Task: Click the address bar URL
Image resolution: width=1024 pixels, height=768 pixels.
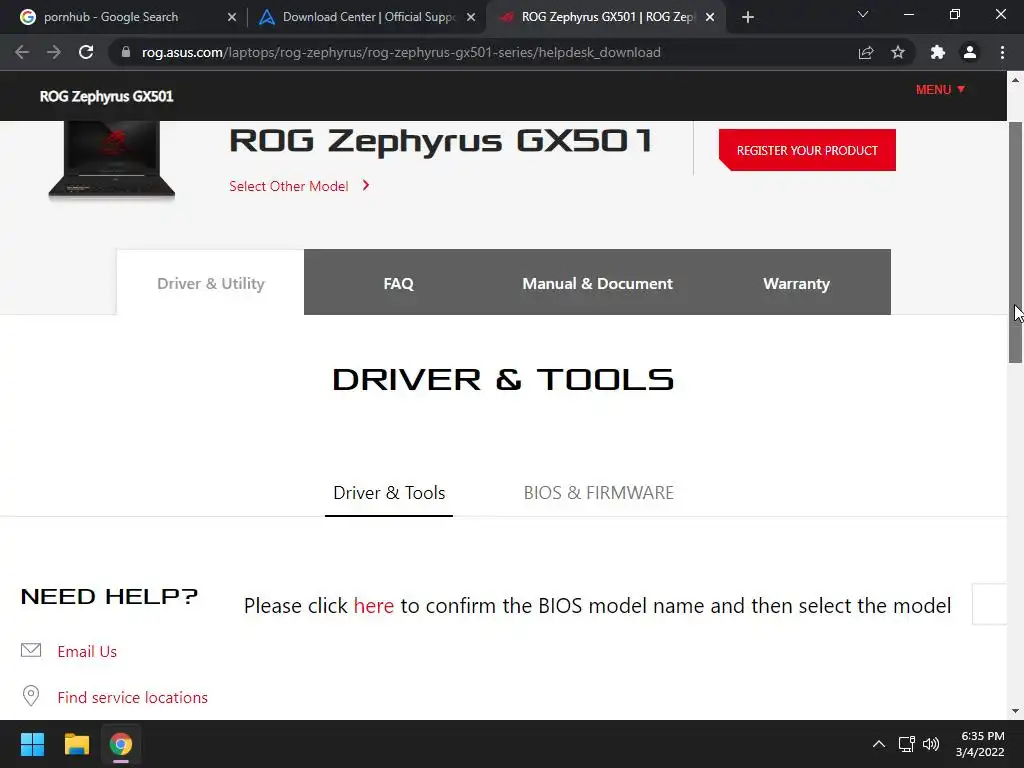Action: tap(401, 52)
